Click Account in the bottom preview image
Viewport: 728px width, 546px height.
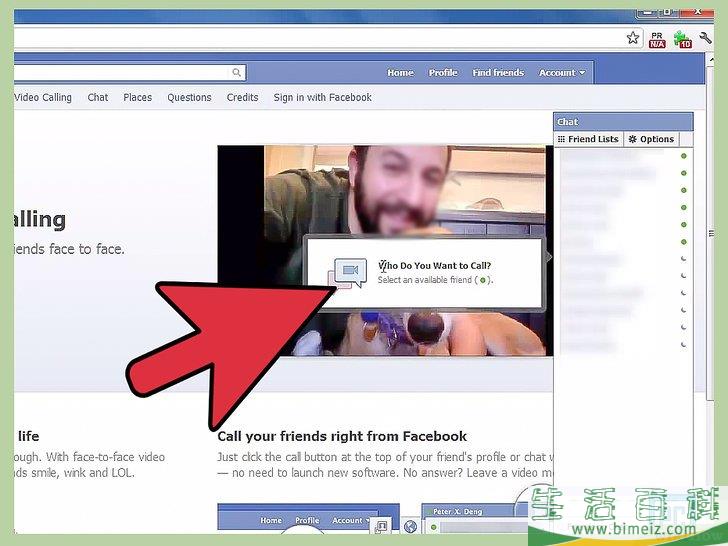[x=351, y=520]
